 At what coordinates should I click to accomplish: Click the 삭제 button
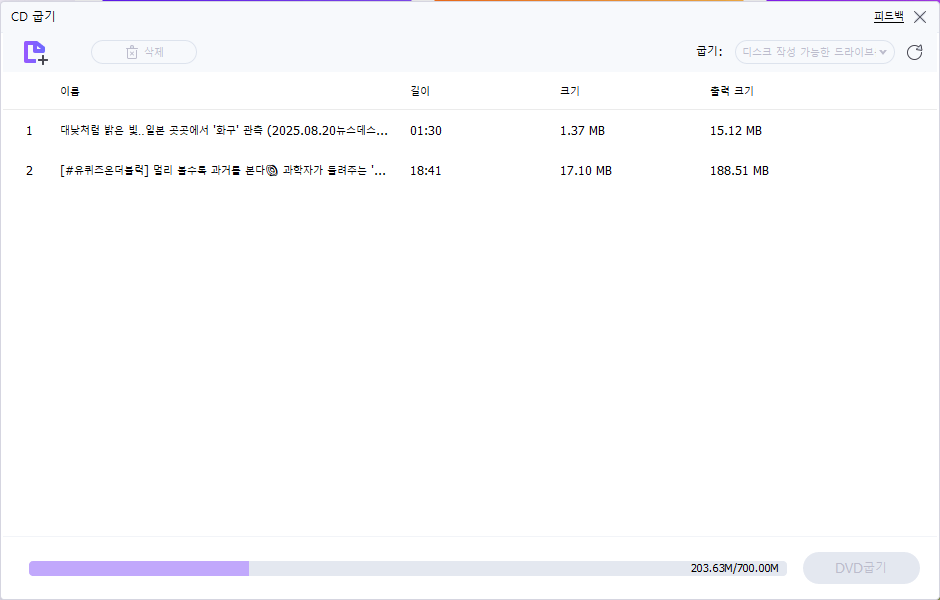click(143, 52)
